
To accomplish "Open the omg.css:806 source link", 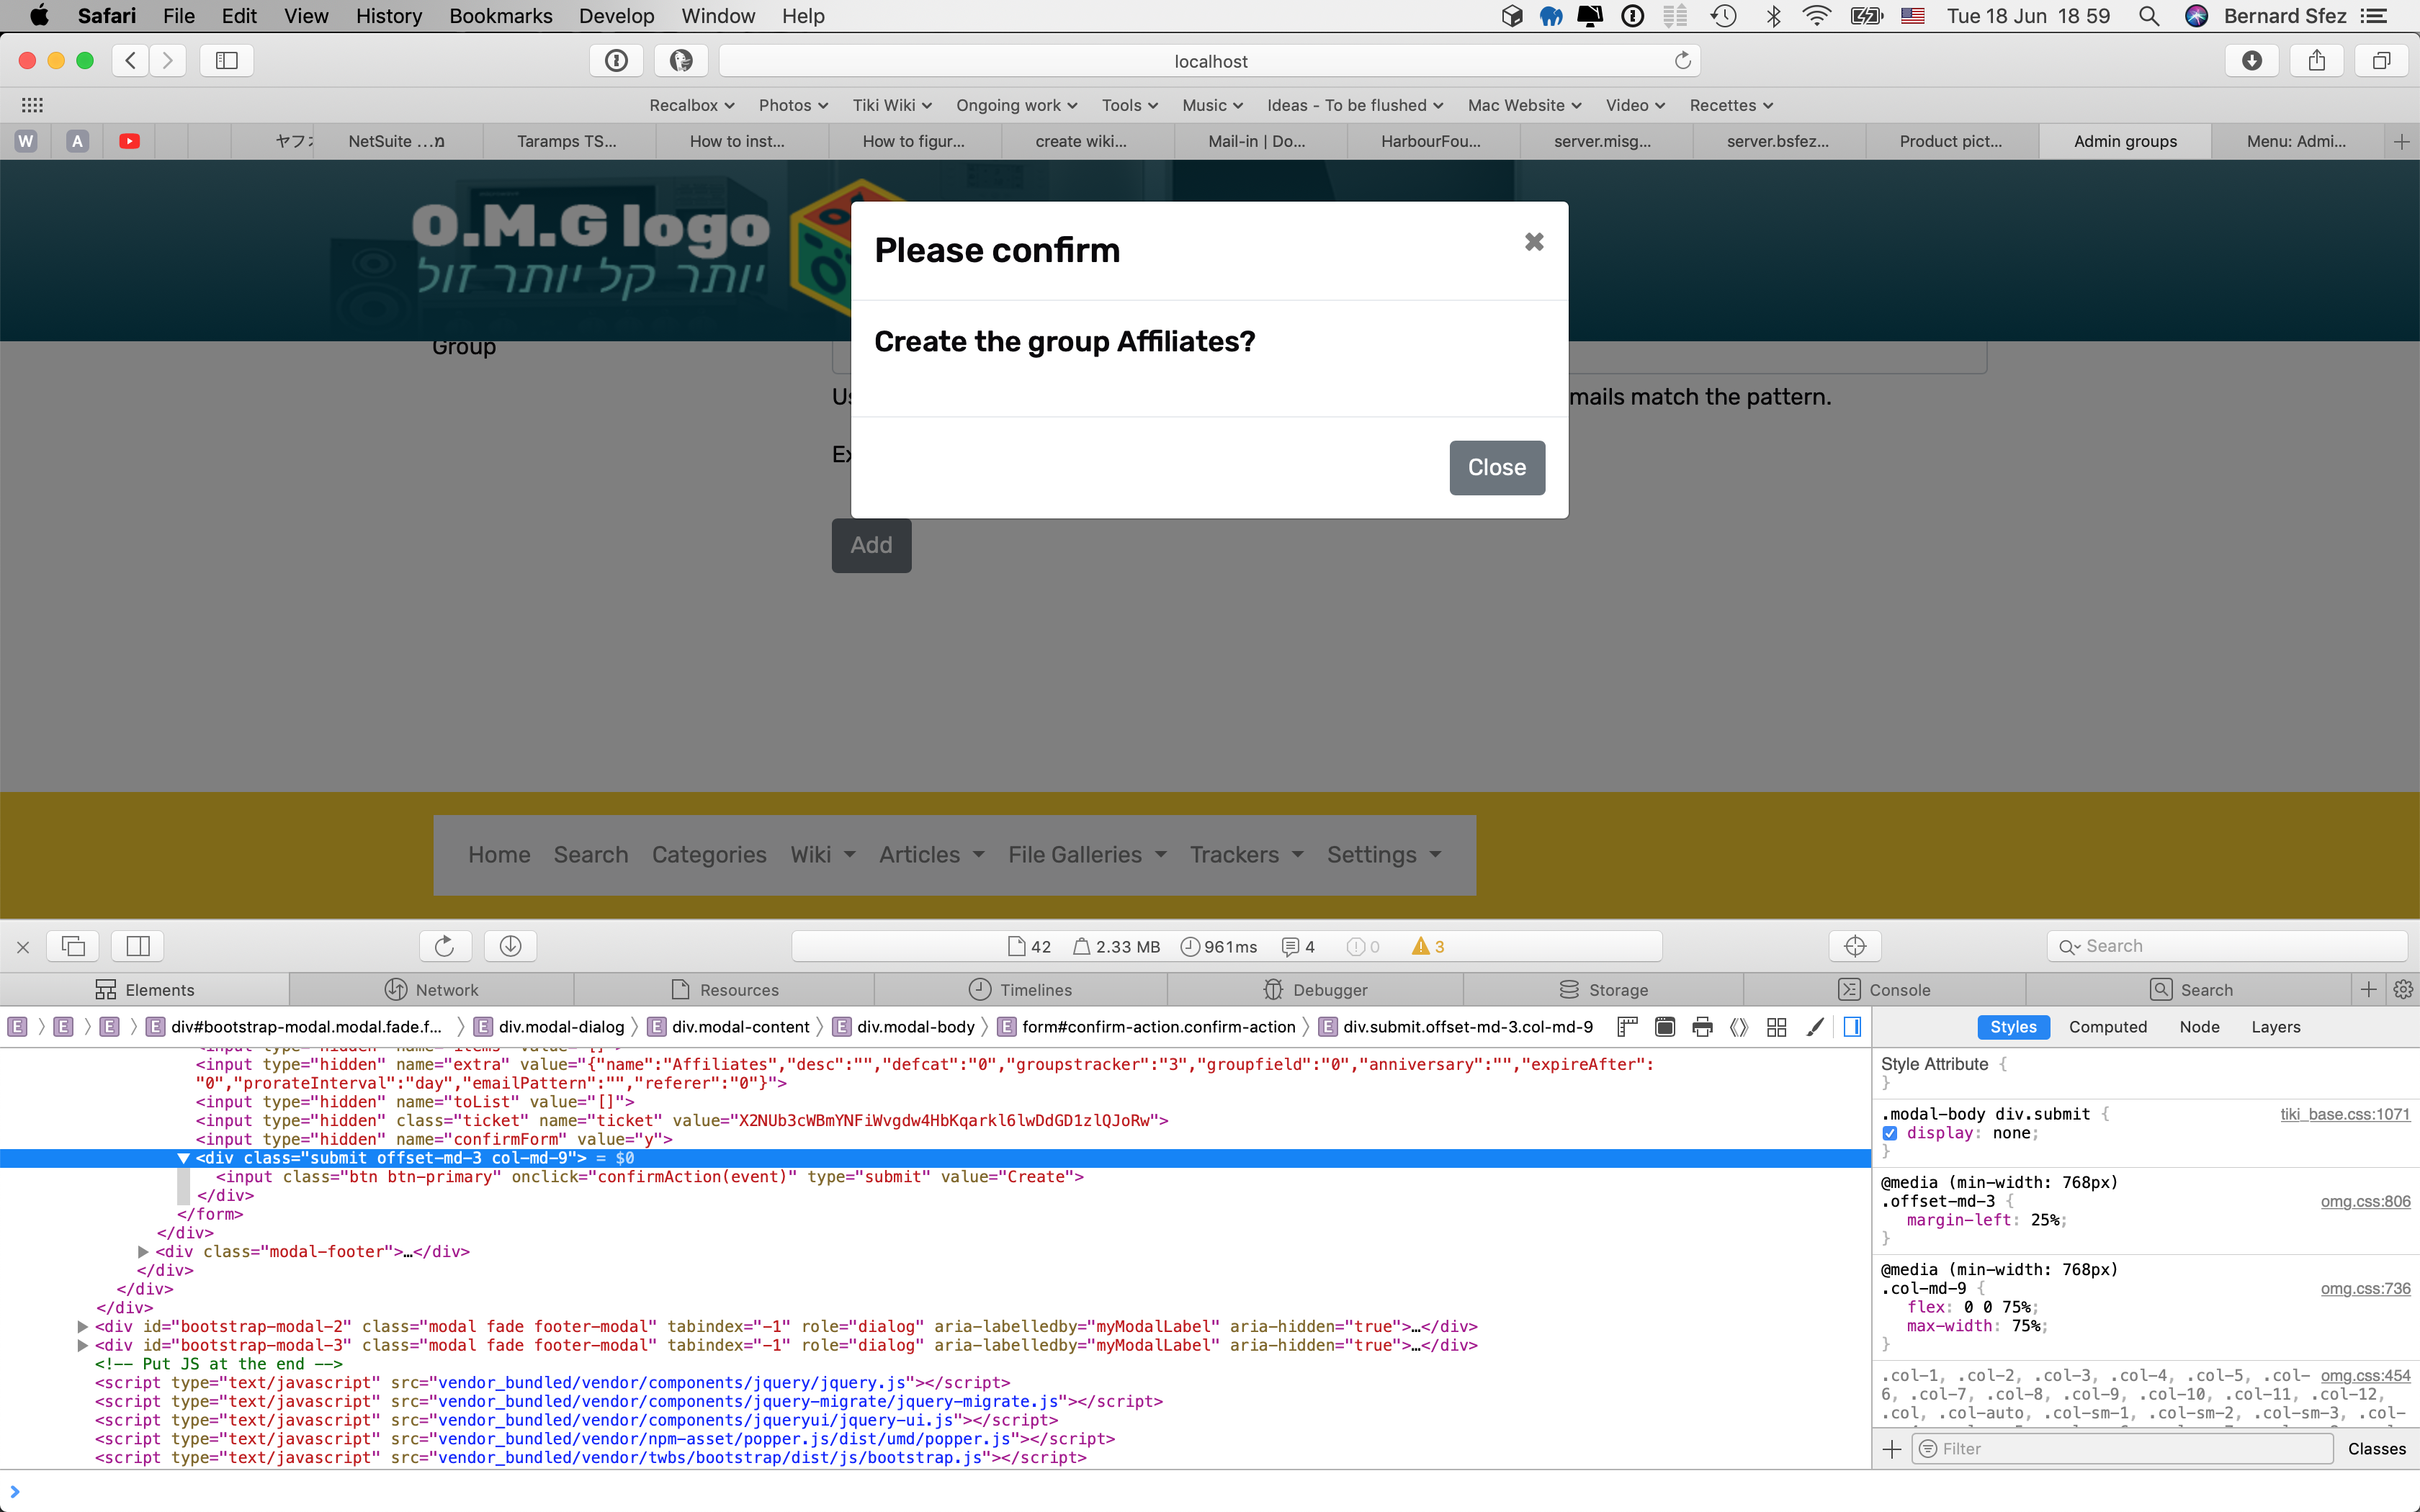I will tap(2365, 1202).
